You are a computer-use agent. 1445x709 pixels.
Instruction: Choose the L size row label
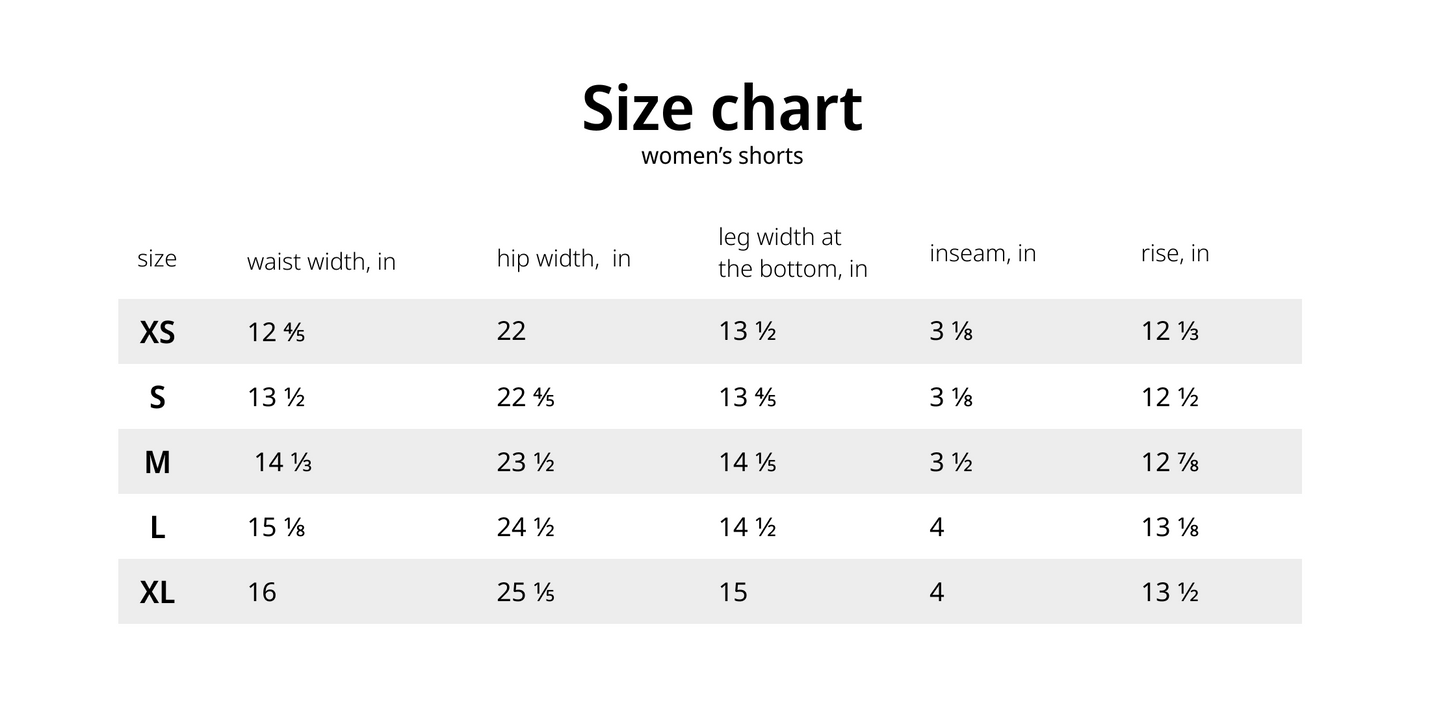(157, 527)
